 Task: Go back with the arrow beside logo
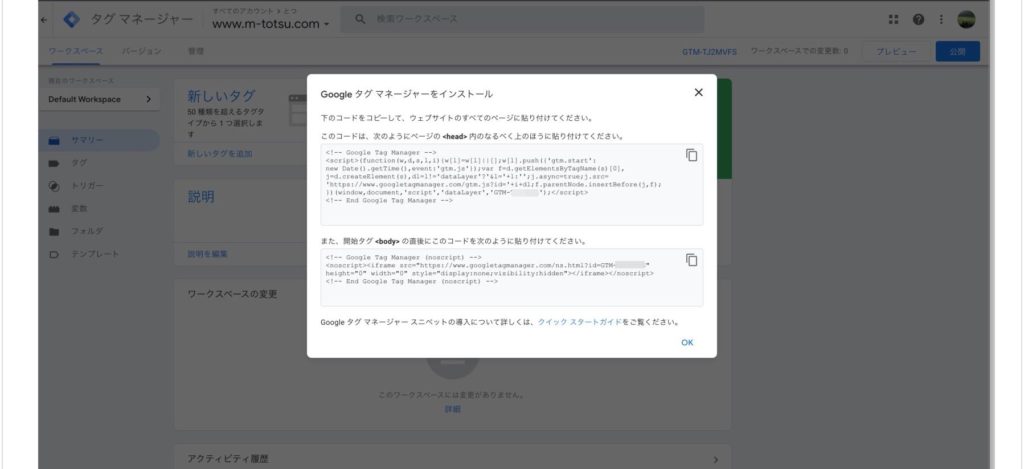click(44, 20)
